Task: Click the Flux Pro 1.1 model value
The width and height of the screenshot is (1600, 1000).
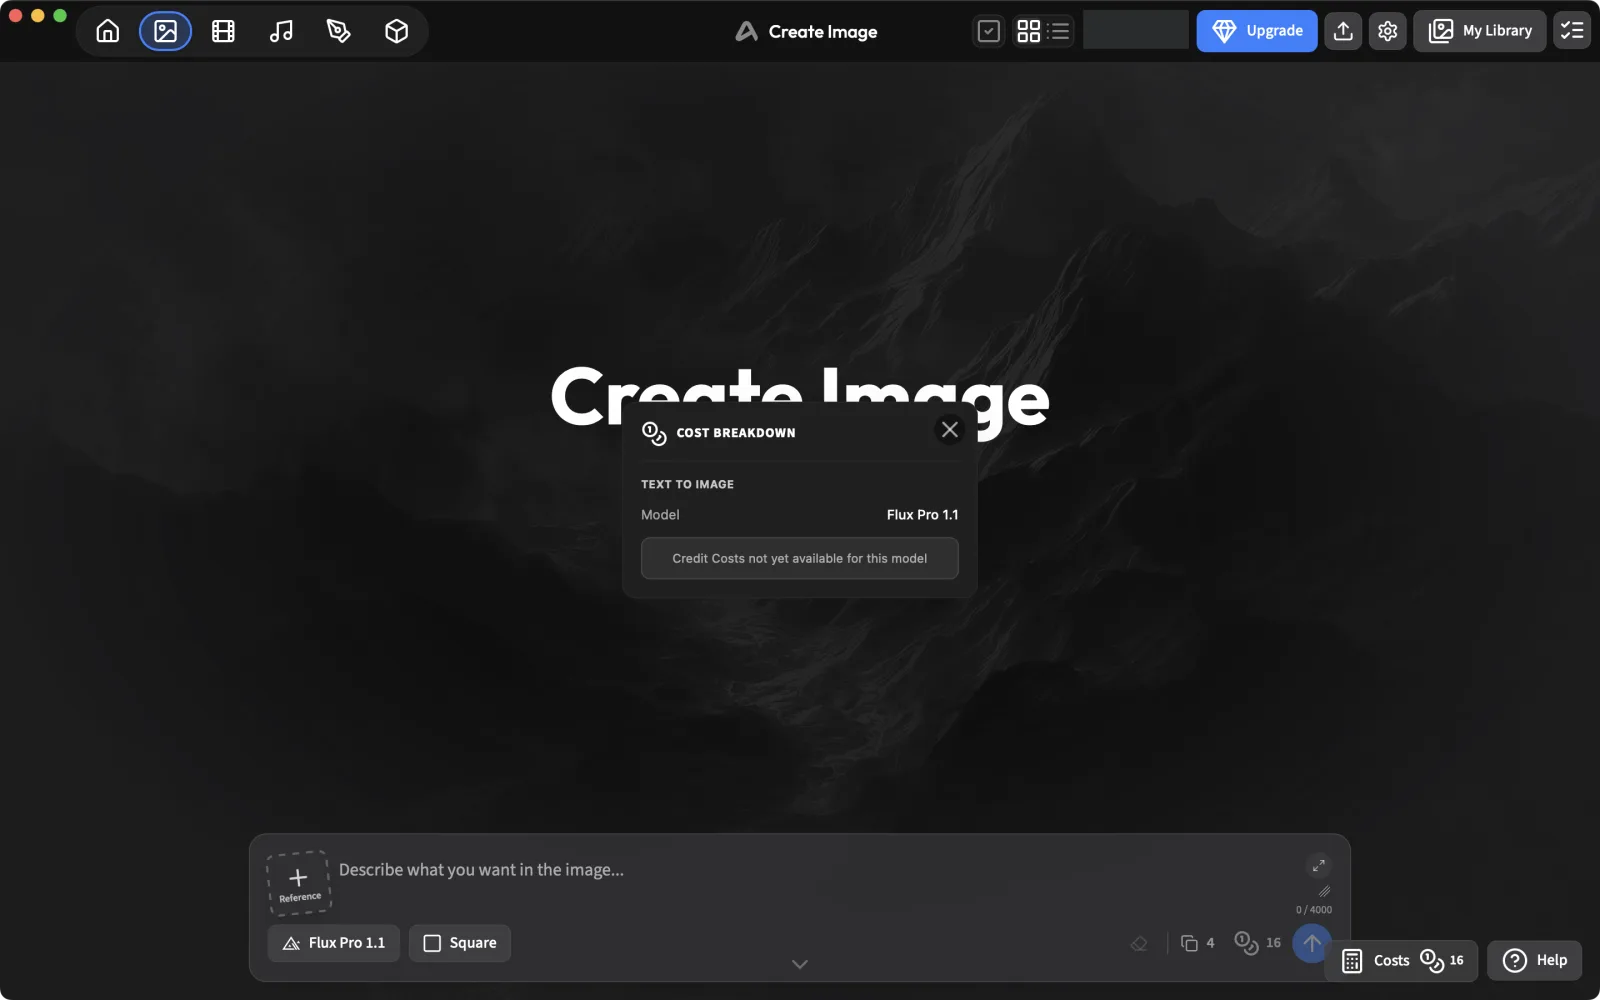Action: point(922,514)
